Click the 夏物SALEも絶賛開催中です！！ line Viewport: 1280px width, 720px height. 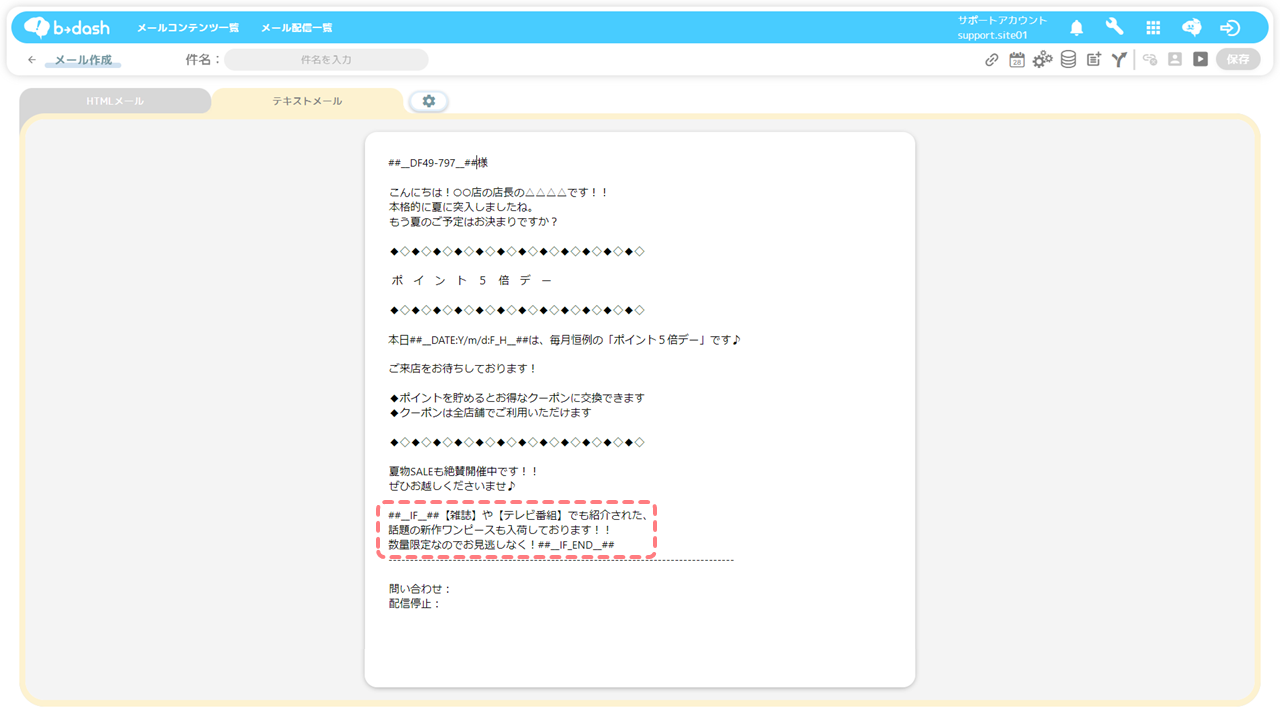[x=464, y=471]
